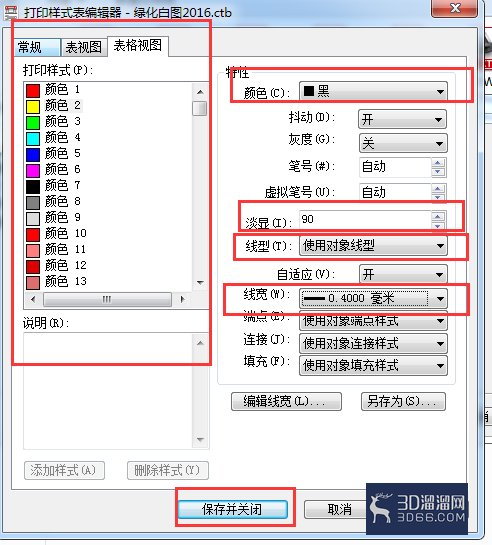This screenshot has height=545, width=492.
Task: Pick 颜色 13 in the list
Action: (x=56, y=282)
